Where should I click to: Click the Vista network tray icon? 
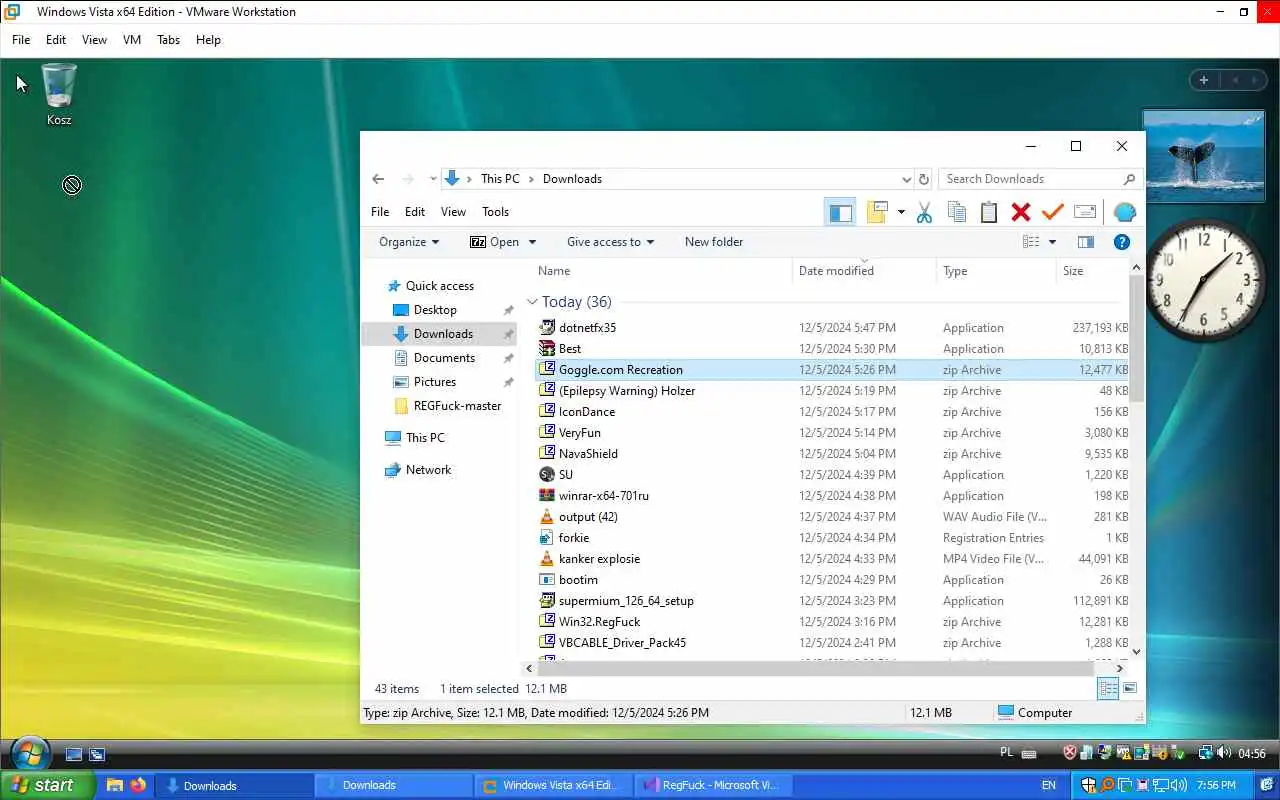click(1205, 753)
